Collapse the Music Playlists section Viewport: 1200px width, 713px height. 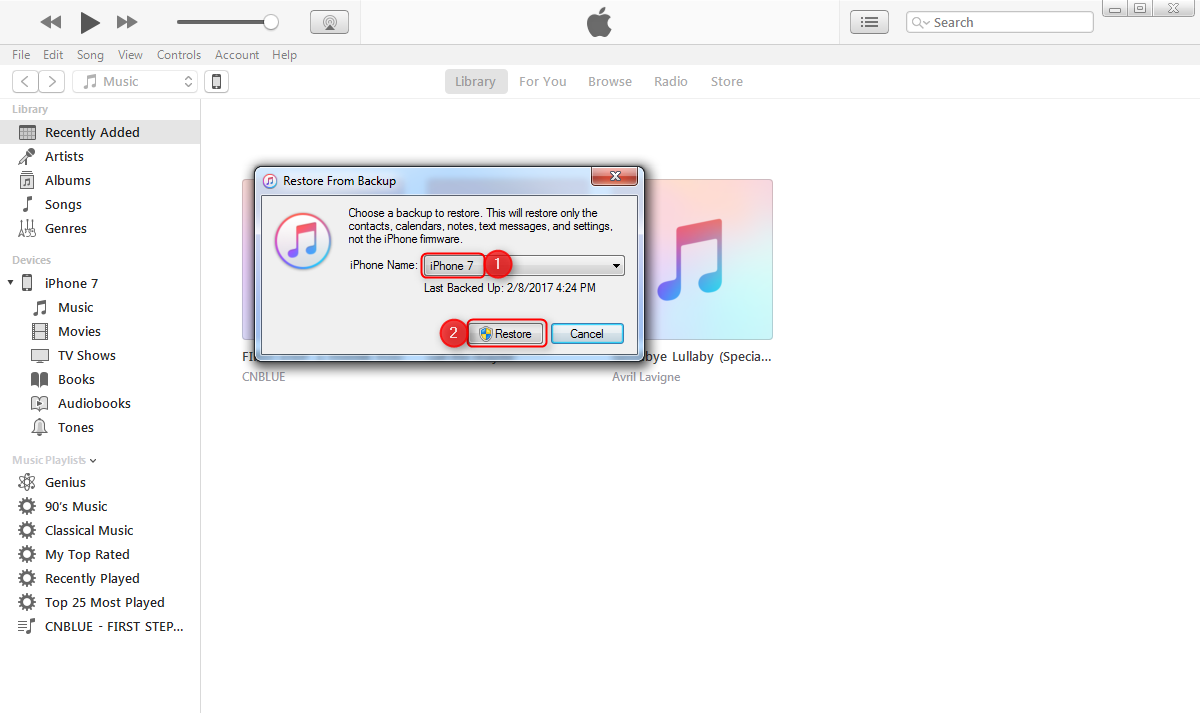coord(93,460)
